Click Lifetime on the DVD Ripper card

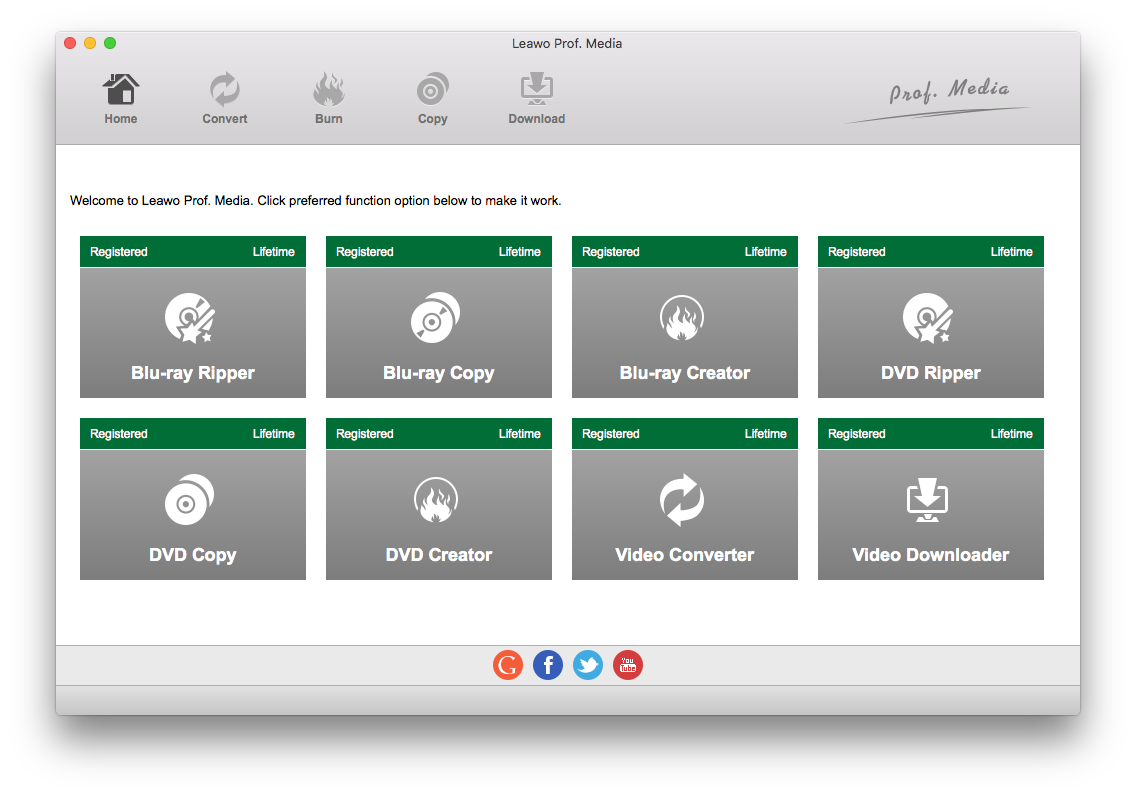pyautogui.click(x=1011, y=251)
